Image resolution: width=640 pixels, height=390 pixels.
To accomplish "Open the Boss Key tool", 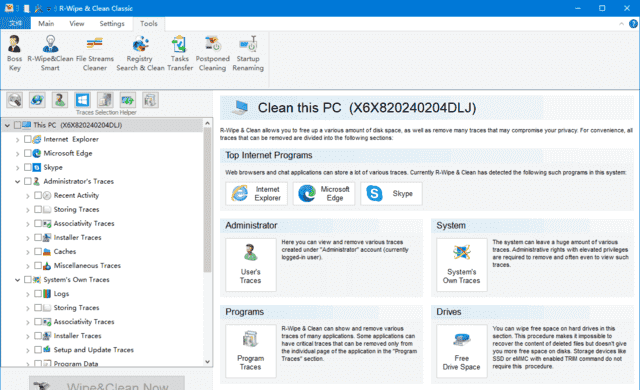I will point(14,53).
